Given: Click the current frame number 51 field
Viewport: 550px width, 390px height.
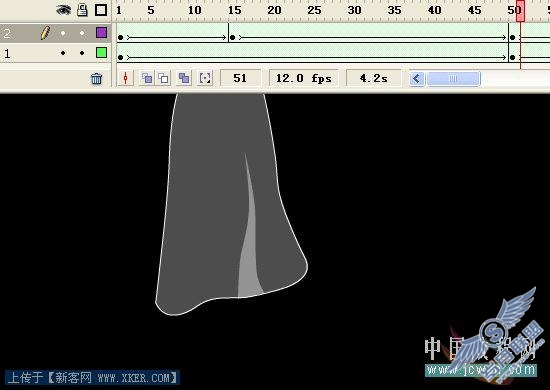Looking at the screenshot, I should coord(240,78).
